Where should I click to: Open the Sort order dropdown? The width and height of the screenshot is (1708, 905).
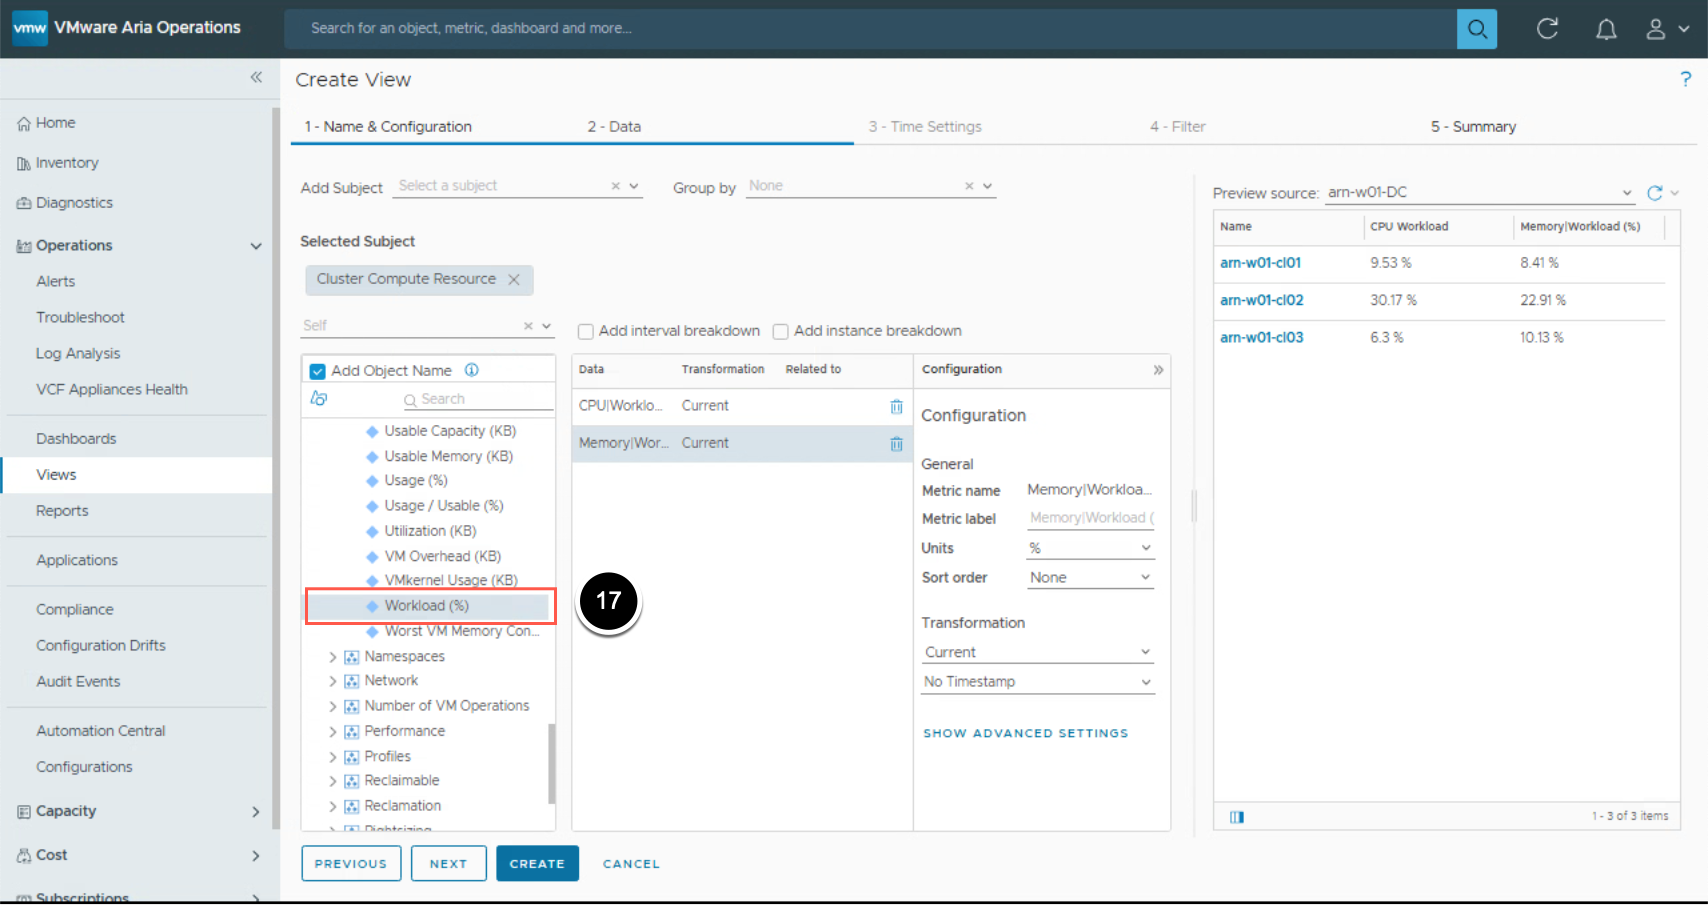[1090, 578]
